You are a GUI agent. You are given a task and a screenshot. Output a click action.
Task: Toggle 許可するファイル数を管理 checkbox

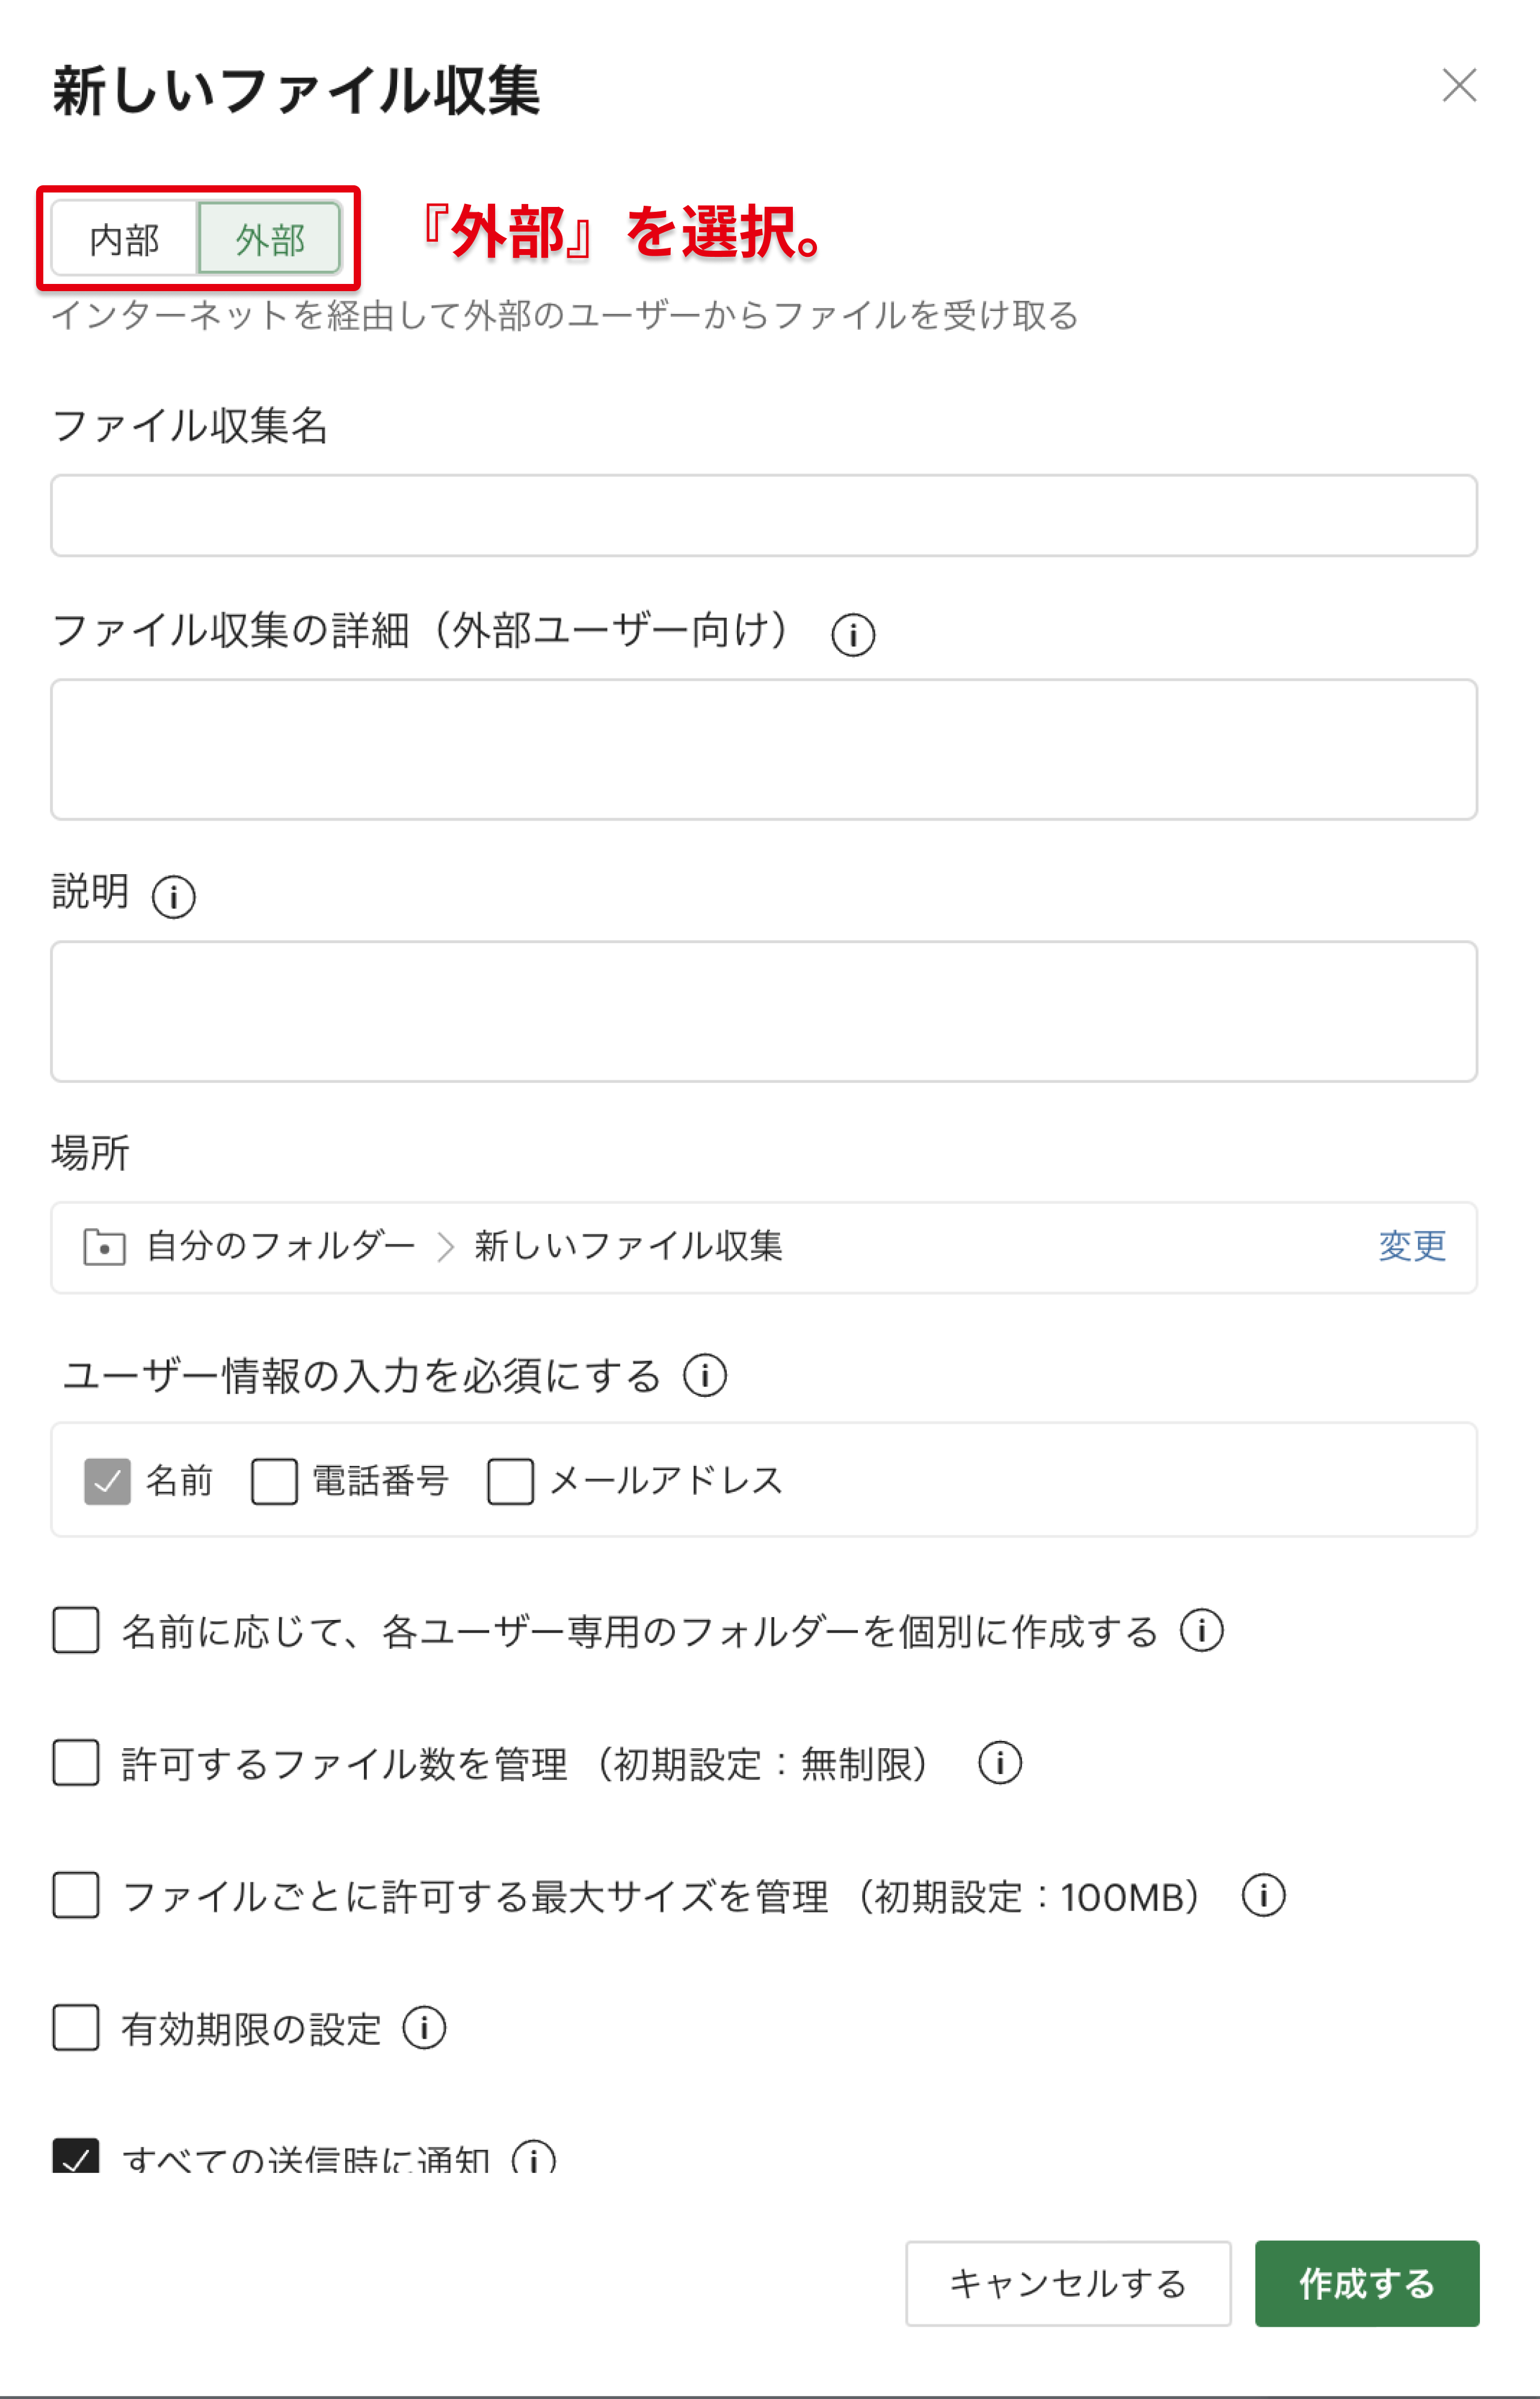tap(76, 1763)
